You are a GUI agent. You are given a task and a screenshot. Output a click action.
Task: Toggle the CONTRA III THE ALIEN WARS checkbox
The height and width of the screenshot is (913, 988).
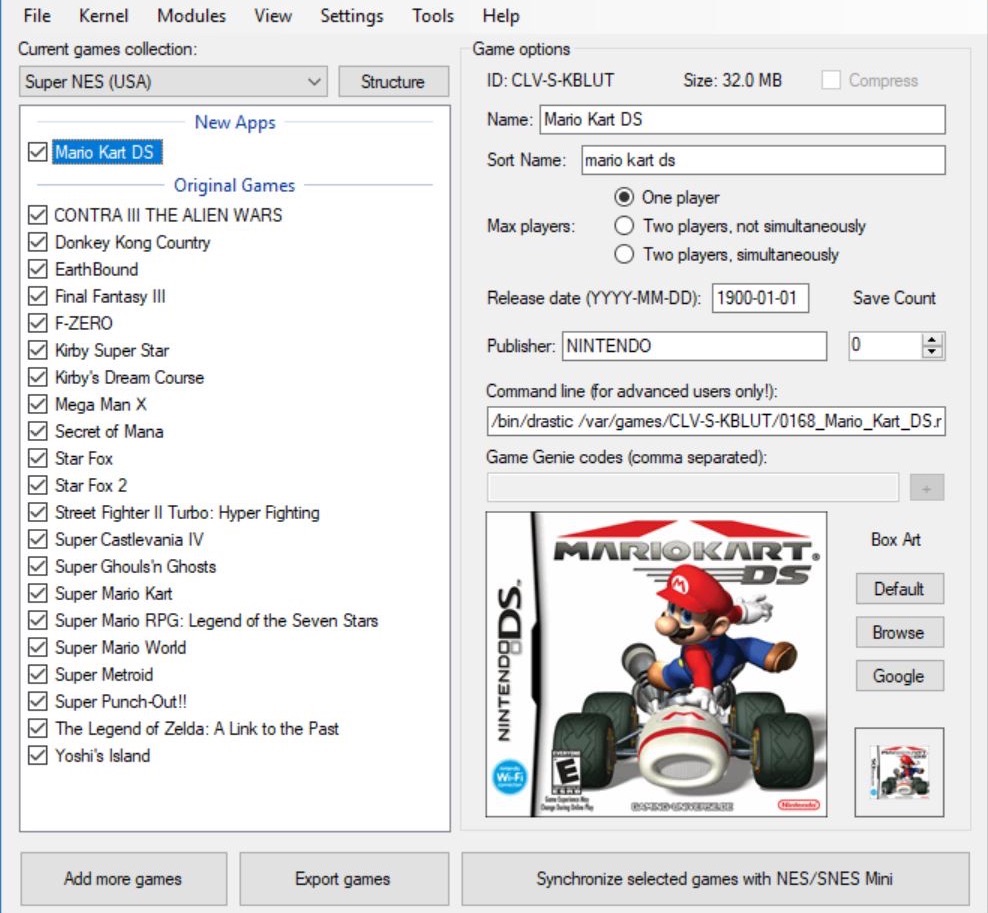point(38,215)
